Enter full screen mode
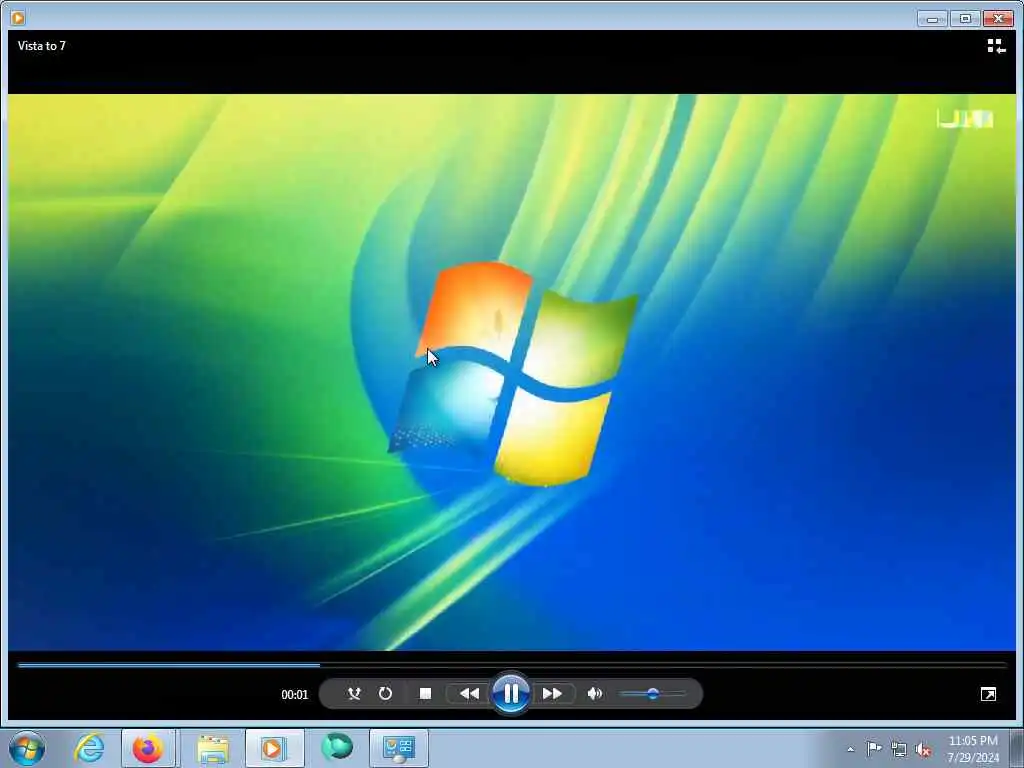Screen dimensions: 1024x768 988,694
